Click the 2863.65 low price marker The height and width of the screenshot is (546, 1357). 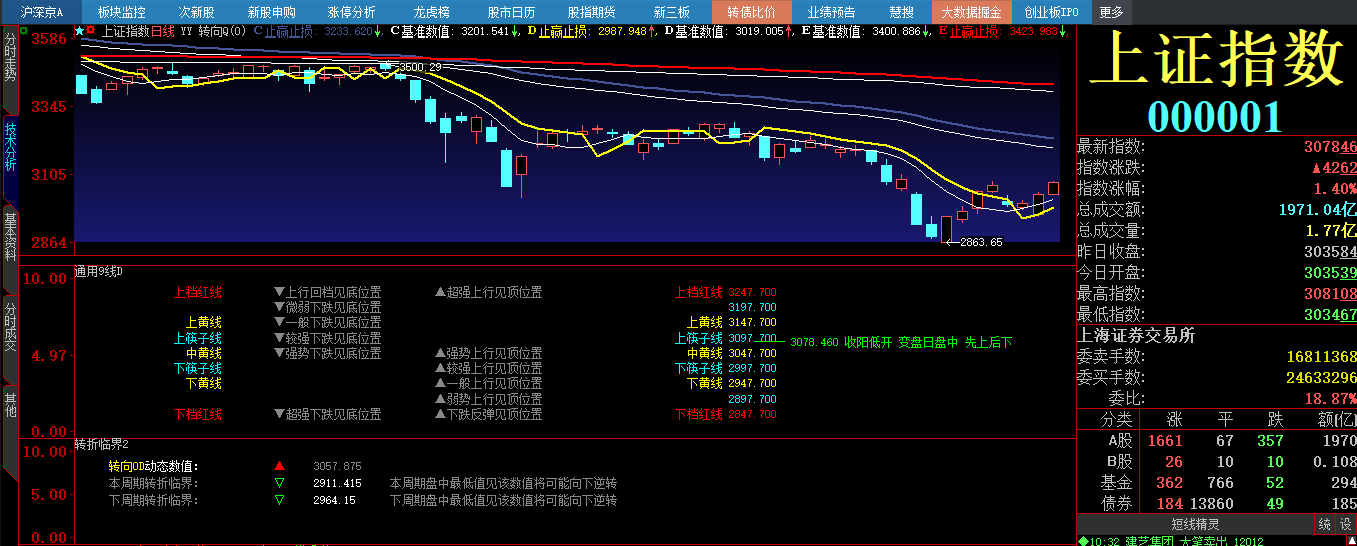coord(980,242)
